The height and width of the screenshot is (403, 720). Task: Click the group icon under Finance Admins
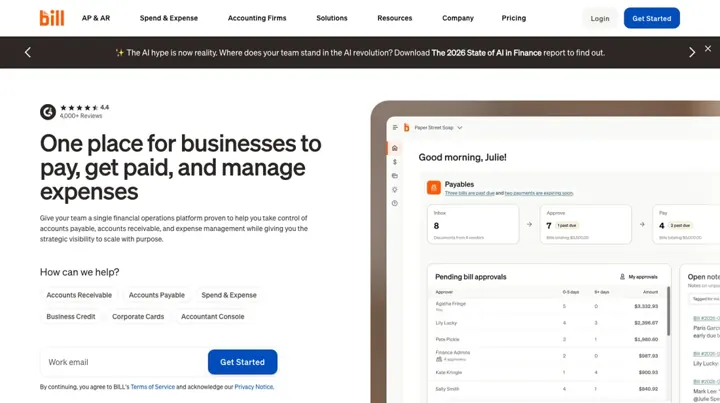tap(439, 359)
